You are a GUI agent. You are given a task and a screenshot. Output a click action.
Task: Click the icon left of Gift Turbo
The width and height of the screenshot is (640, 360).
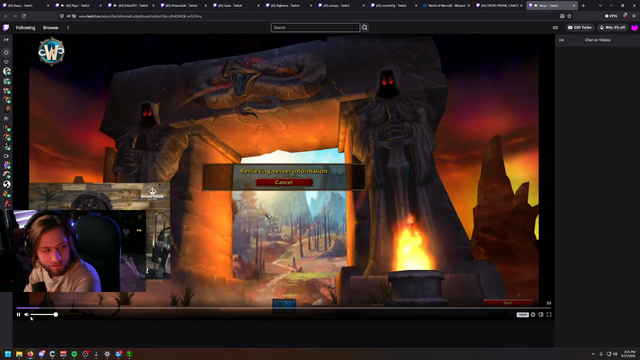pos(555,27)
